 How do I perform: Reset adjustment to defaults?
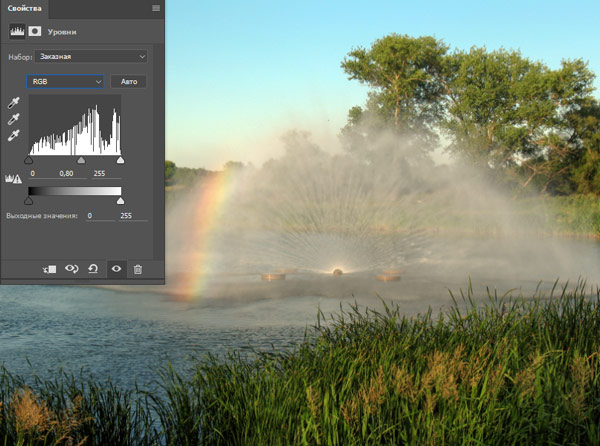click(x=93, y=269)
